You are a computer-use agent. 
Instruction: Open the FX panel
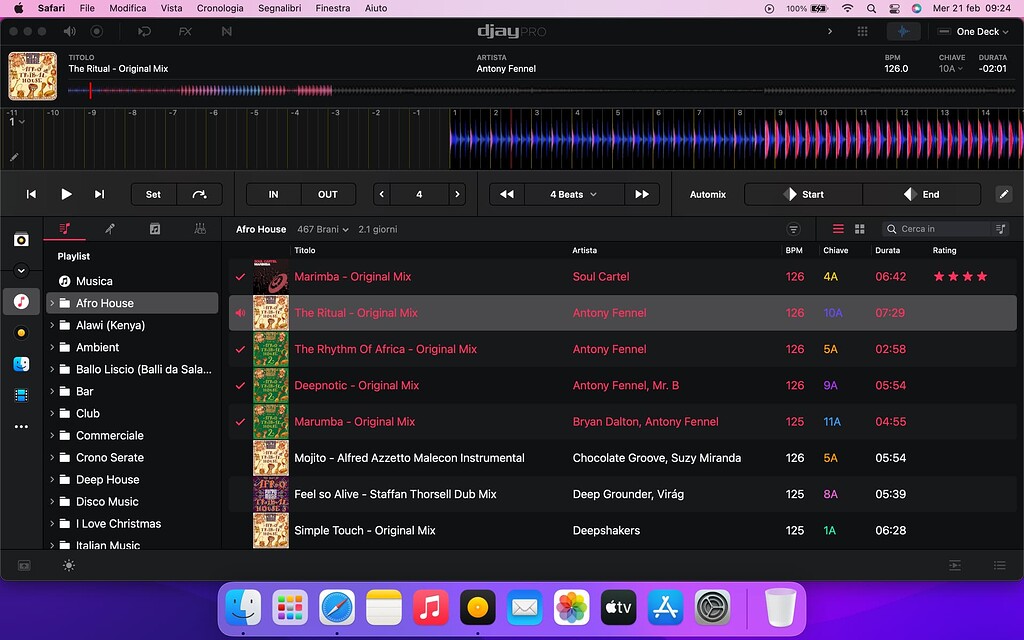(184, 31)
